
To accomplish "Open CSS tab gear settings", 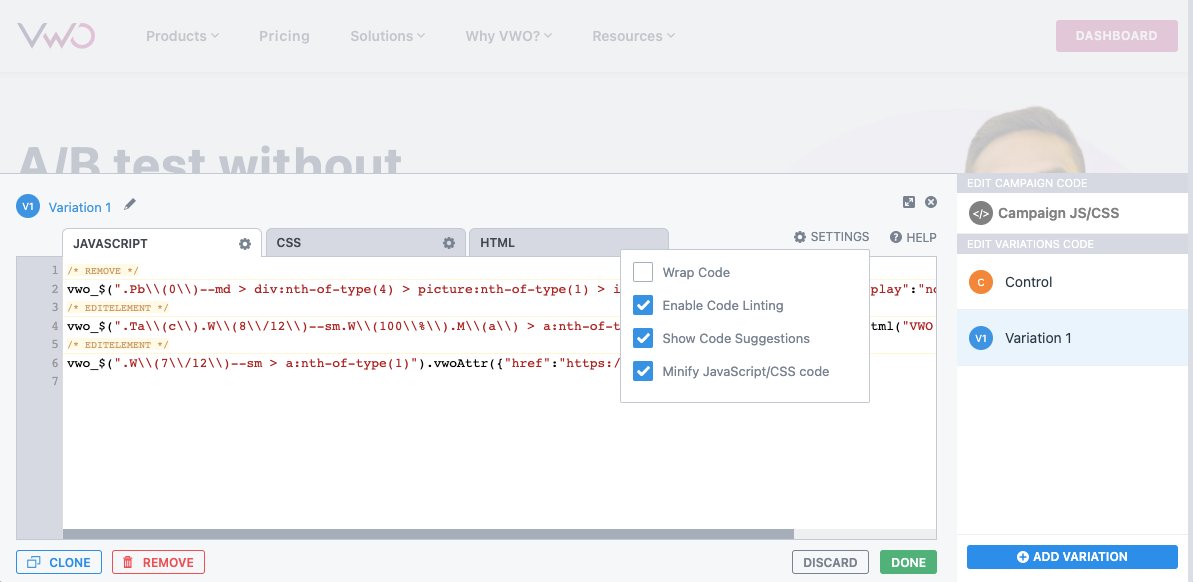I will (x=449, y=243).
